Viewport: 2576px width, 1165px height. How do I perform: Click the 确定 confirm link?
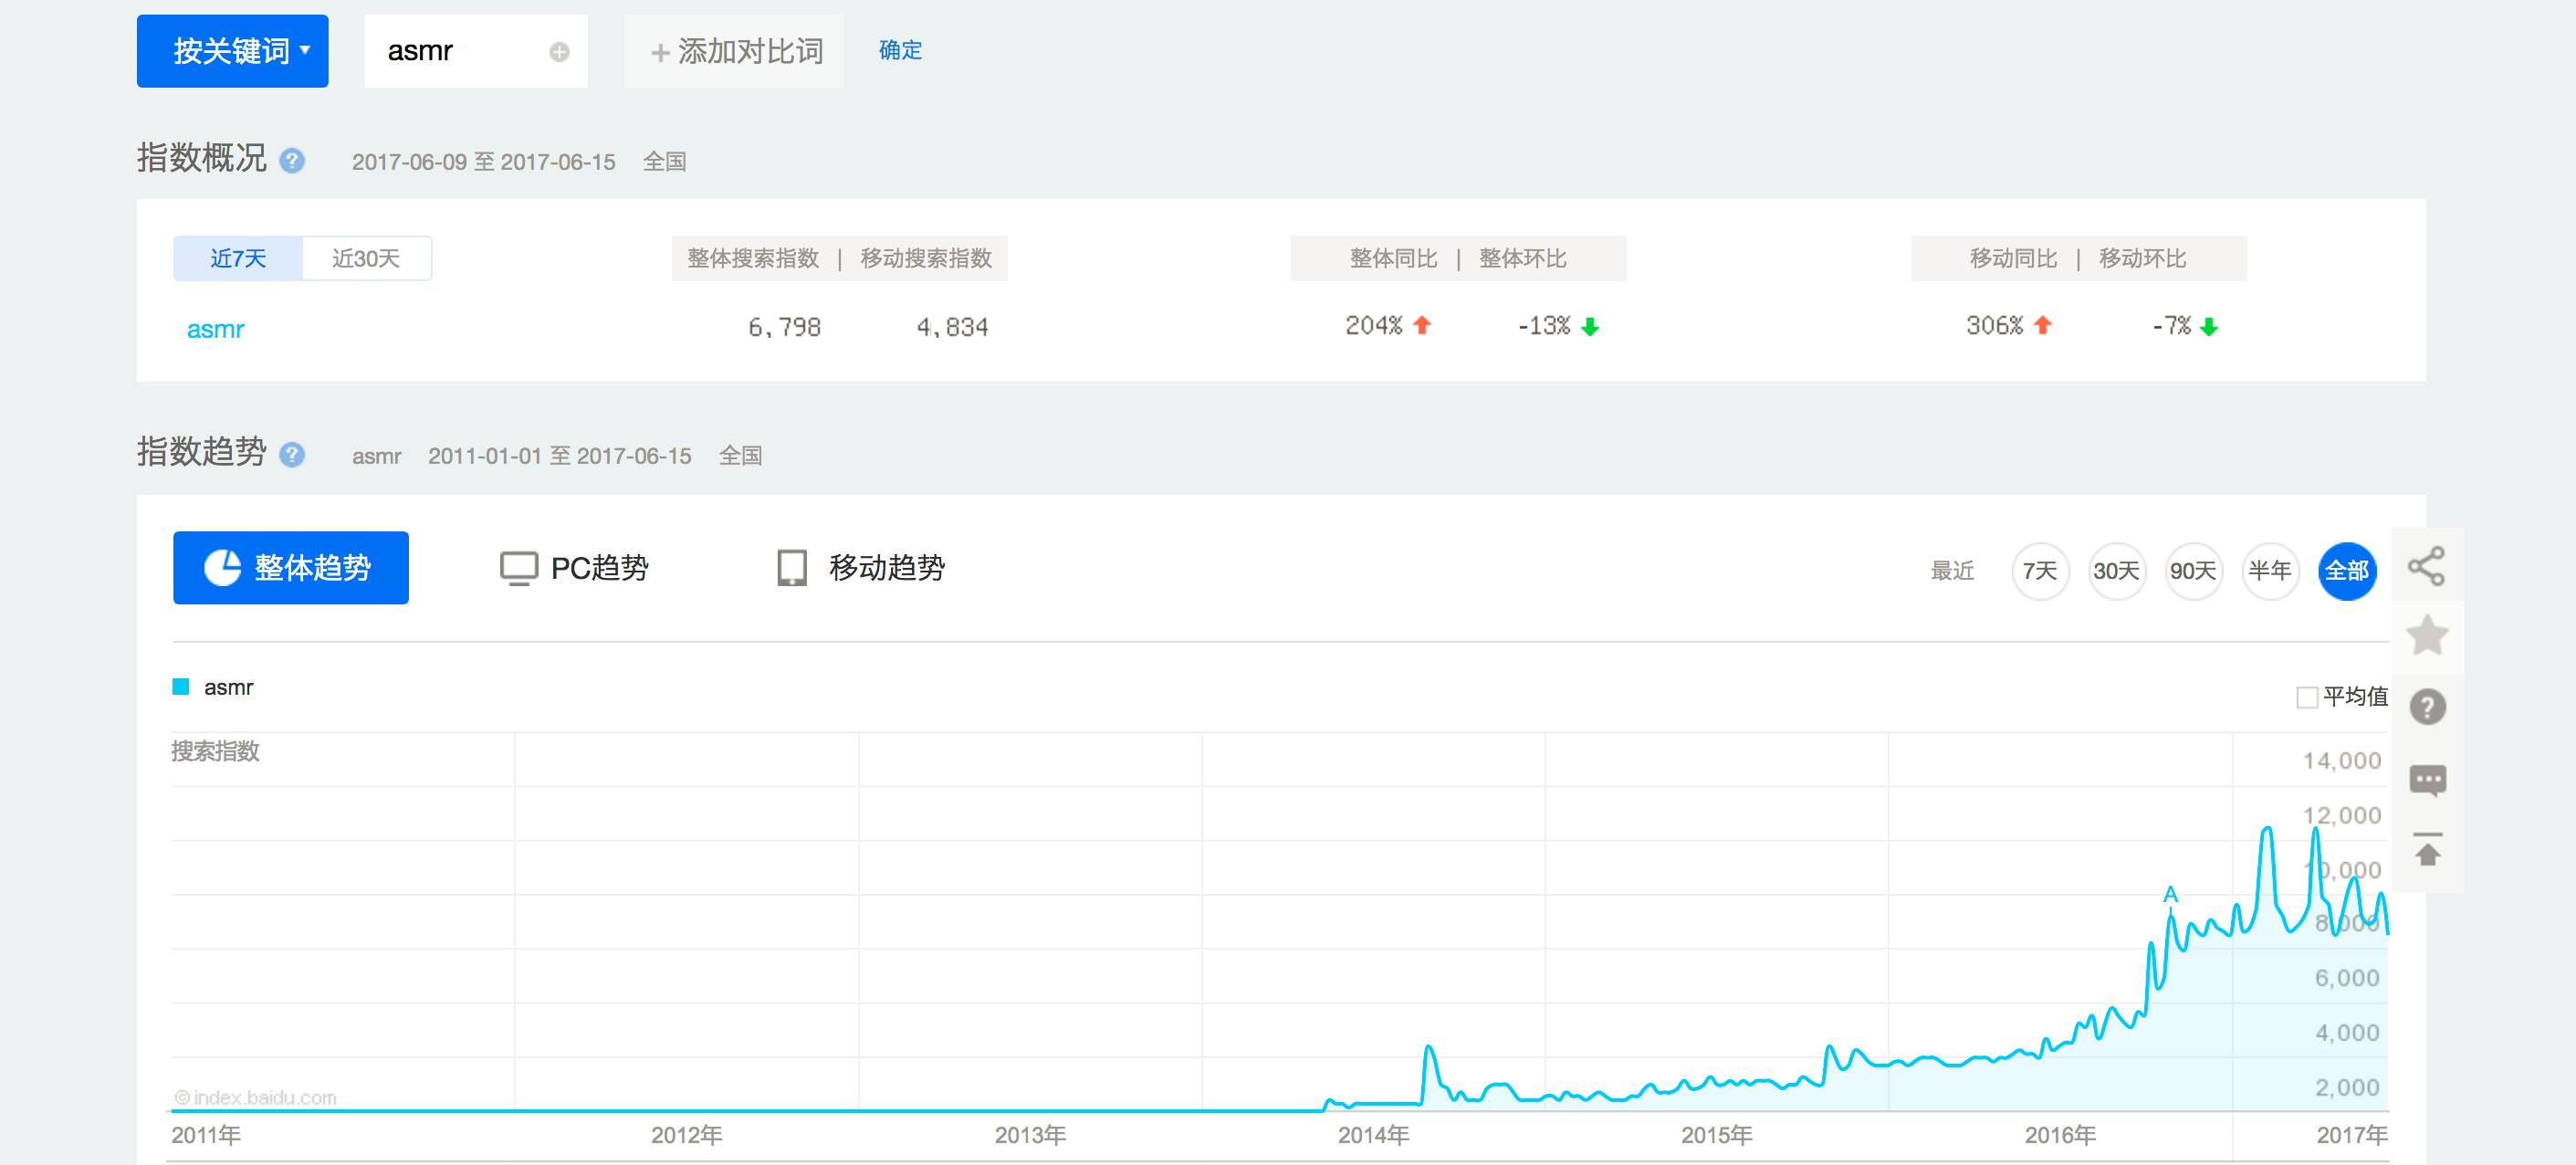(900, 50)
